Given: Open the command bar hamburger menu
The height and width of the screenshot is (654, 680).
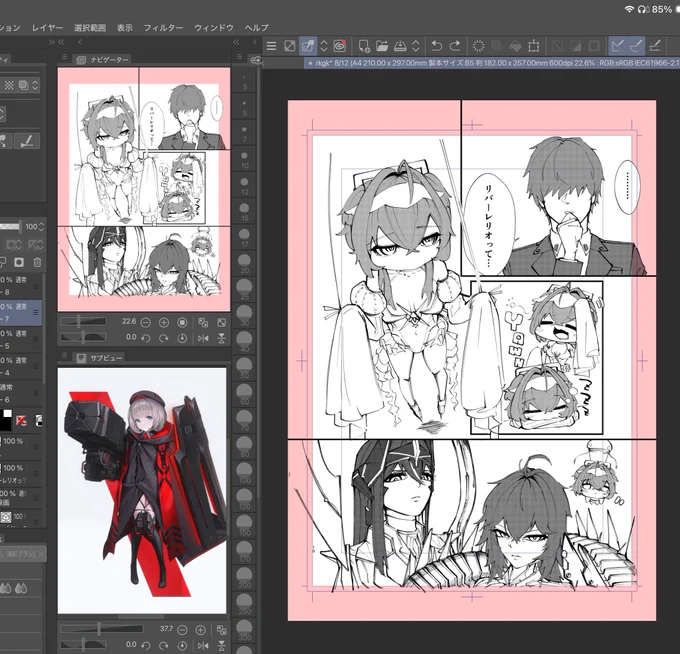Looking at the screenshot, I should (271, 46).
